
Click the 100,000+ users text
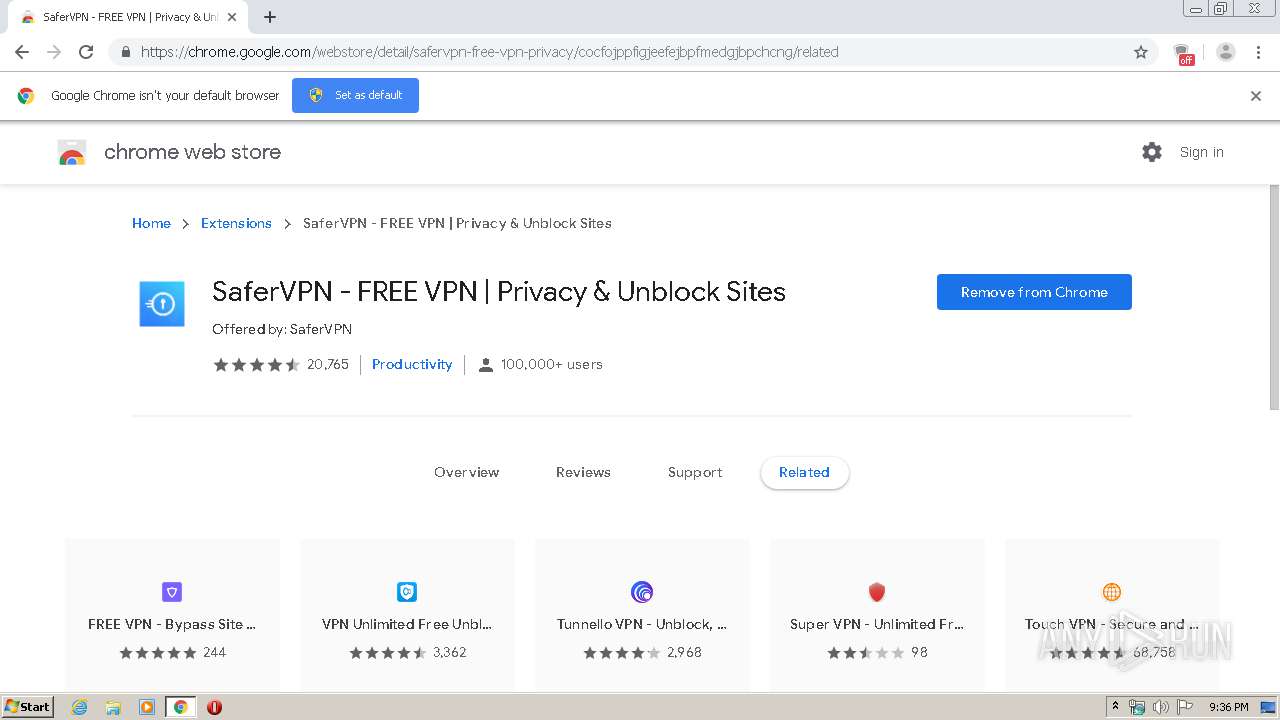pos(551,364)
